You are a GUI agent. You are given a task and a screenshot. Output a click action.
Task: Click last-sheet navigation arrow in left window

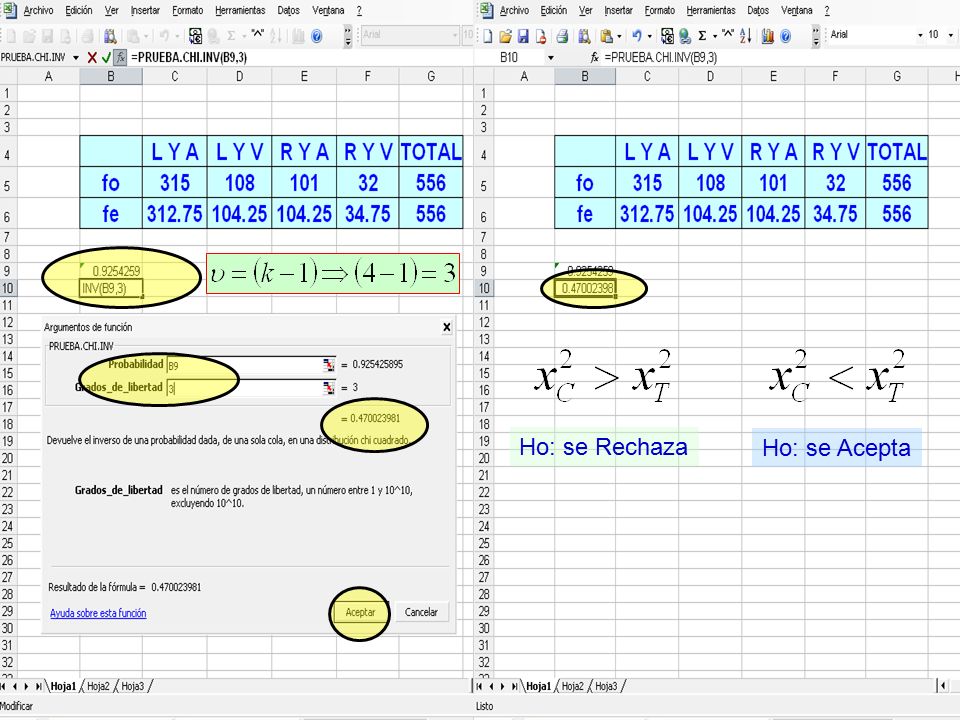click(x=39, y=686)
